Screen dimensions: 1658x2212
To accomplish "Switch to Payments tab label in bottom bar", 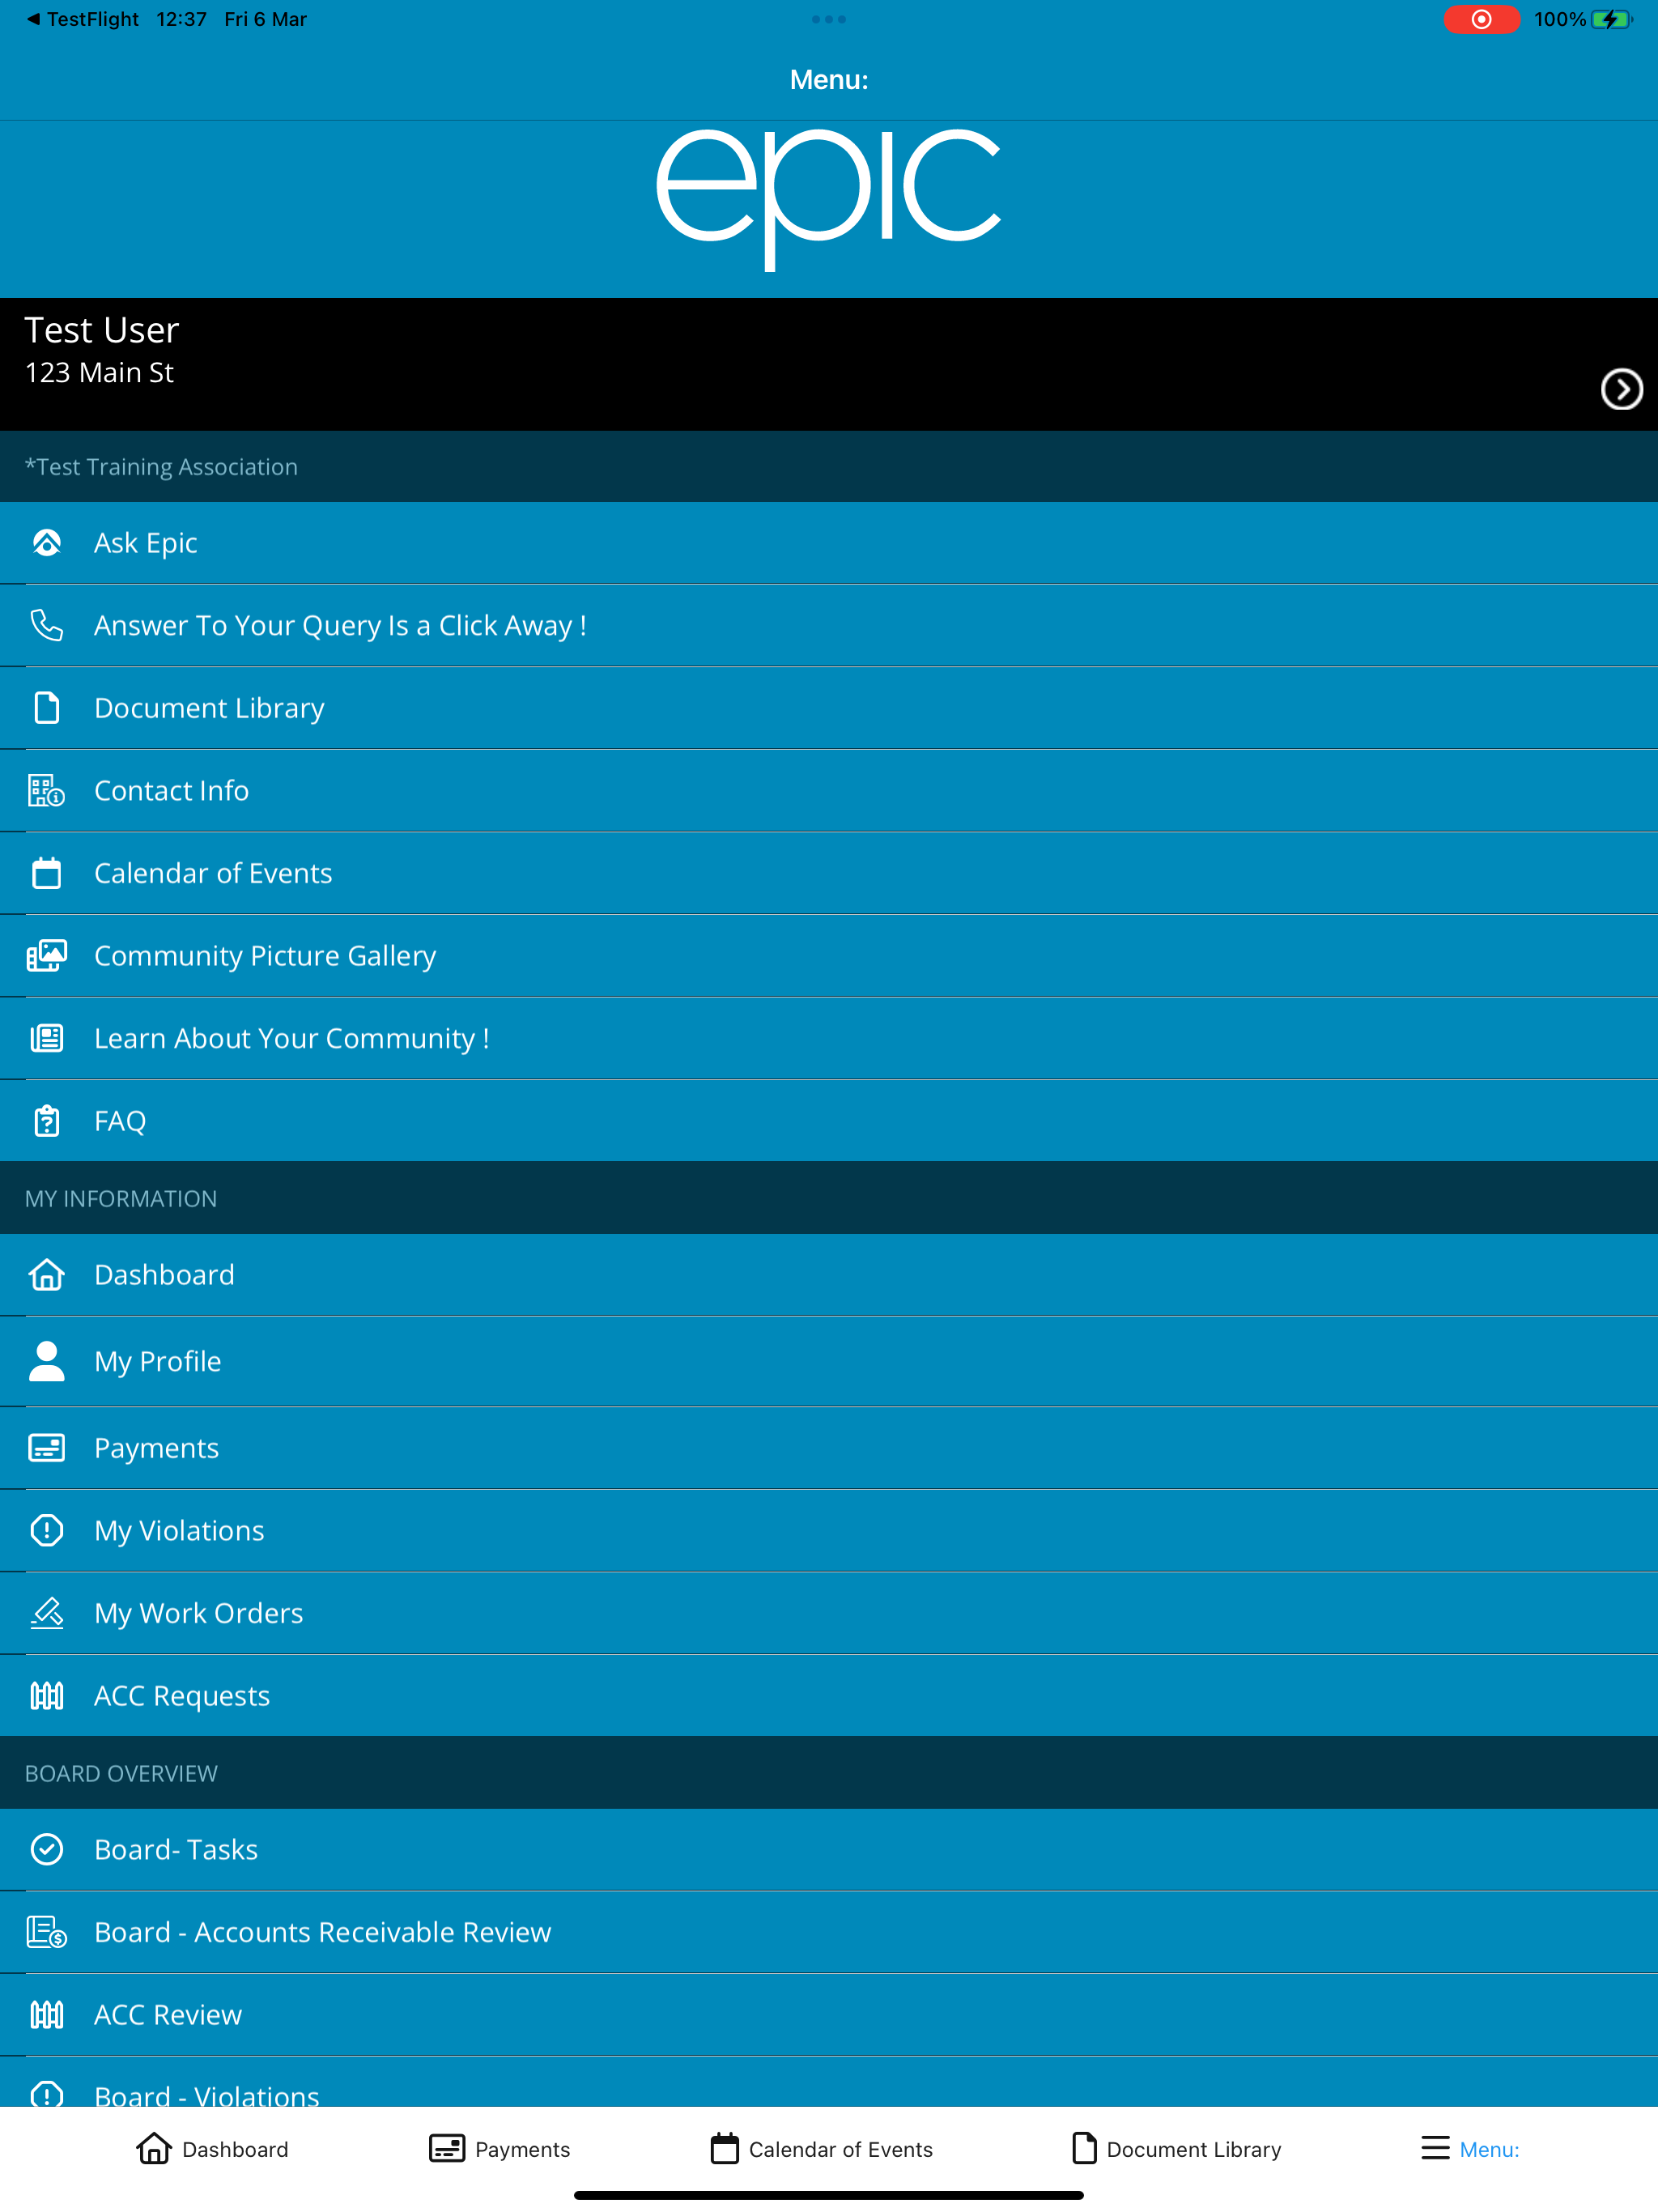I will (x=522, y=2149).
